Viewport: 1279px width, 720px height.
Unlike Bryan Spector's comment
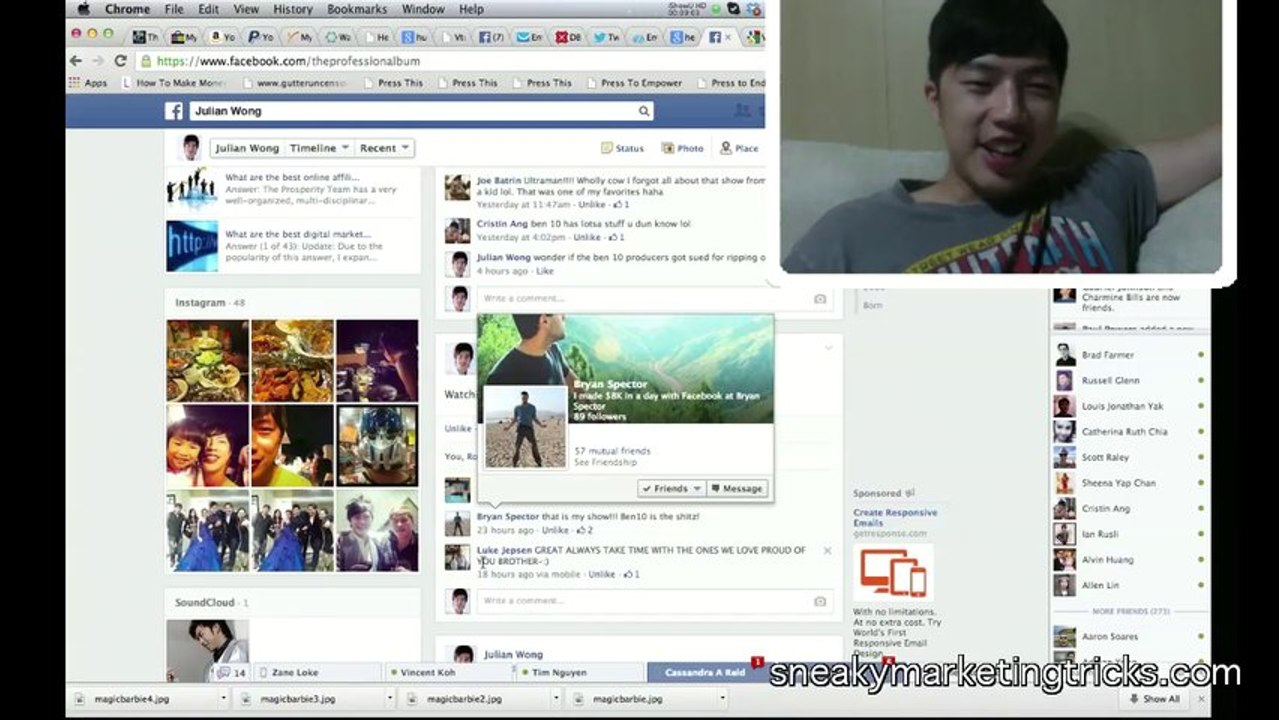coord(554,531)
